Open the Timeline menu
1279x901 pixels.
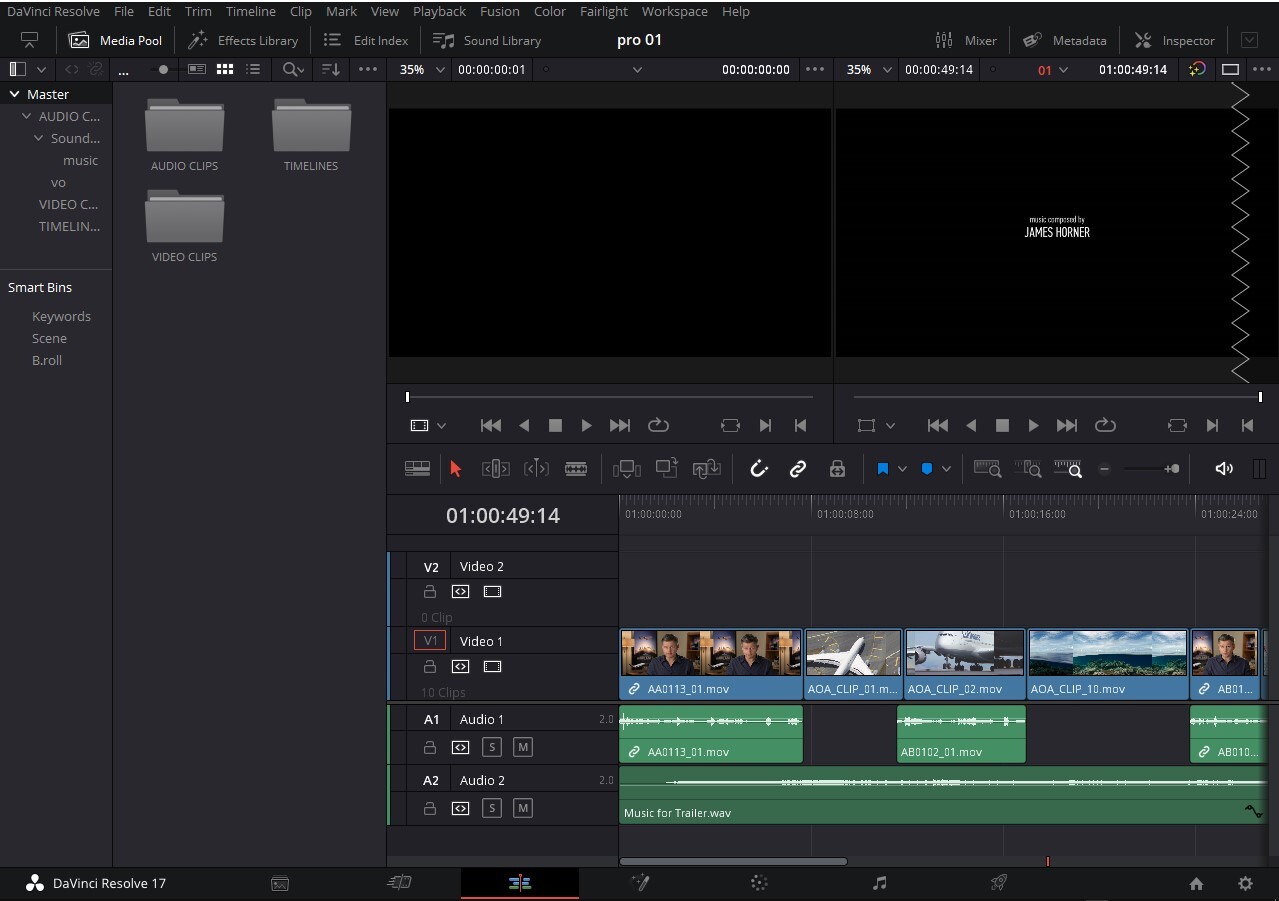pyautogui.click(x=250, y=11)
